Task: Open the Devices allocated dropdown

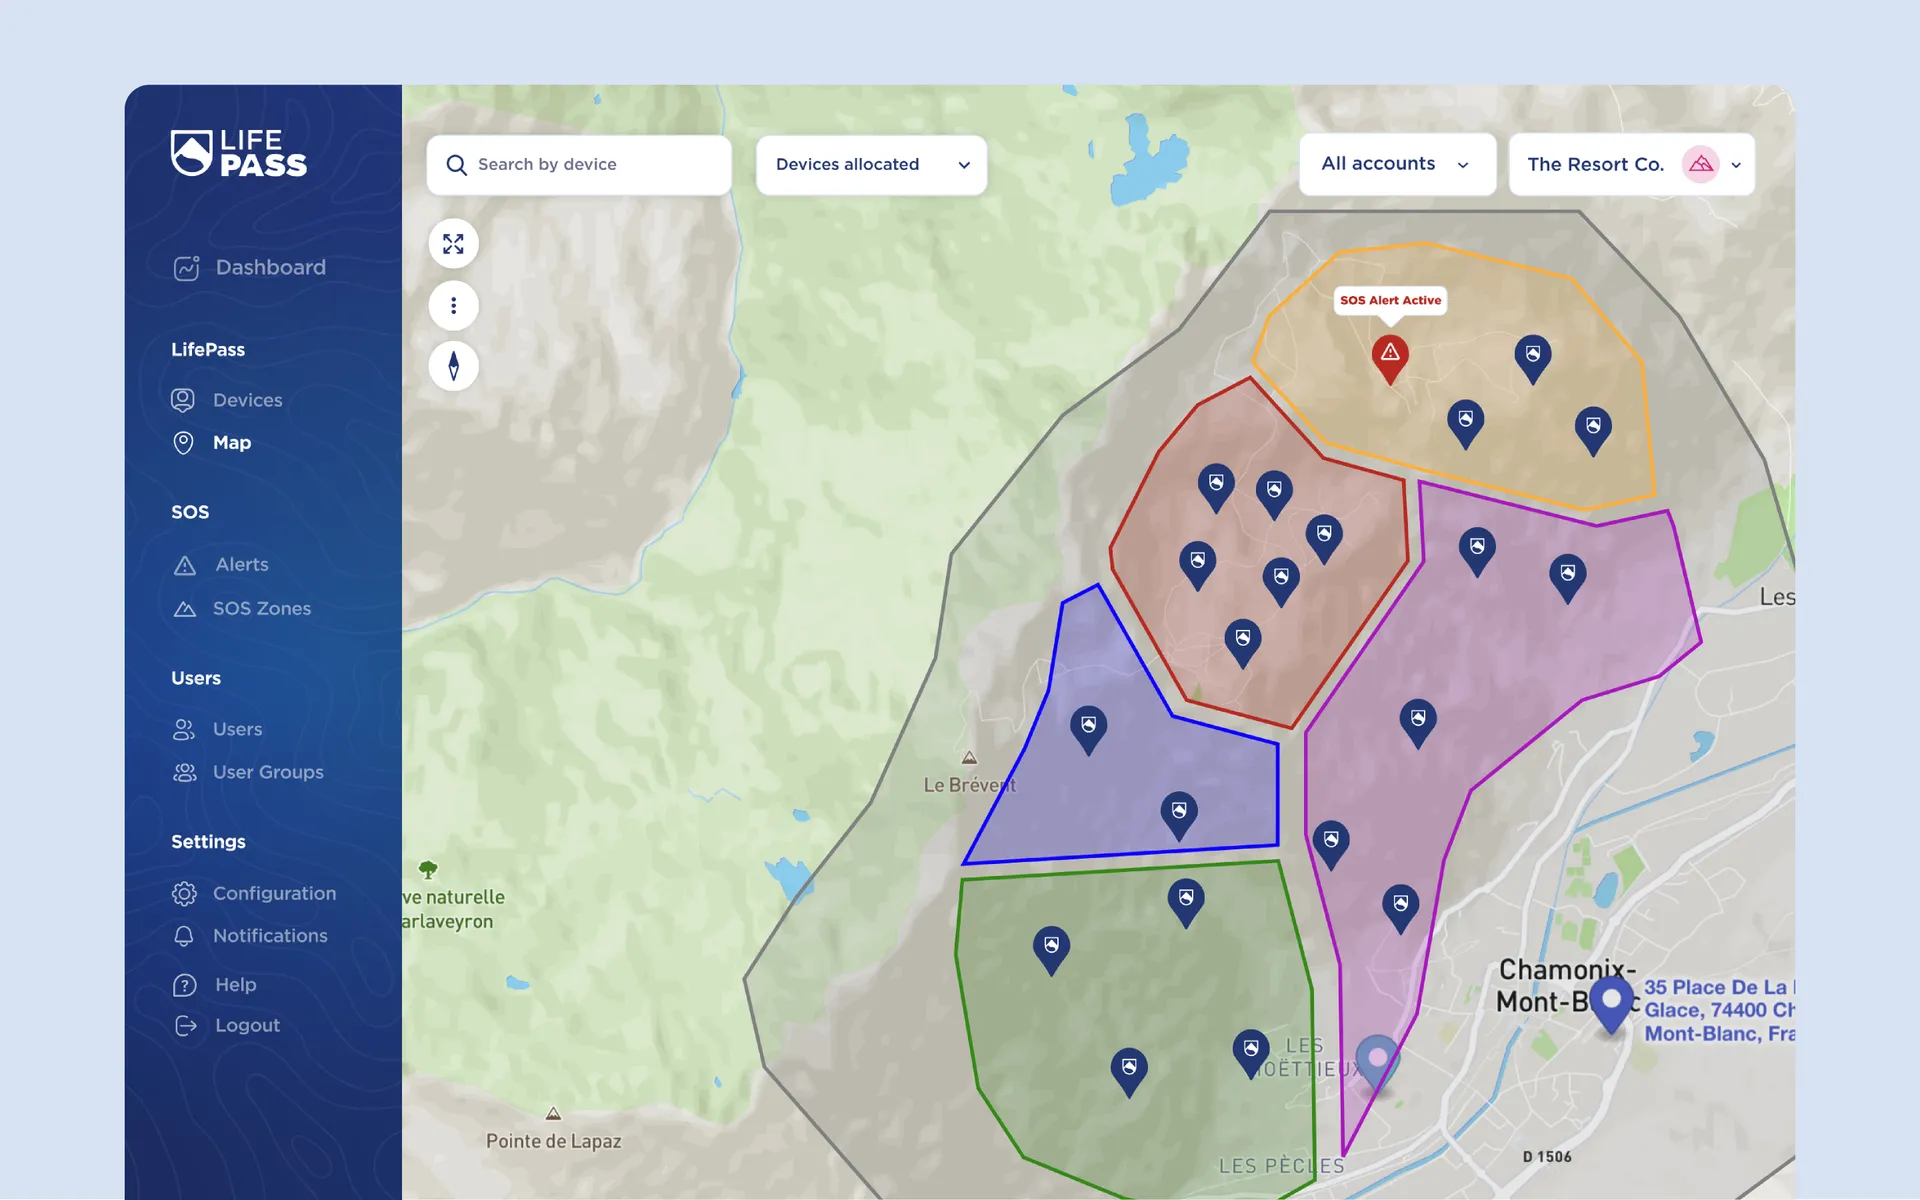Action: 871,165
